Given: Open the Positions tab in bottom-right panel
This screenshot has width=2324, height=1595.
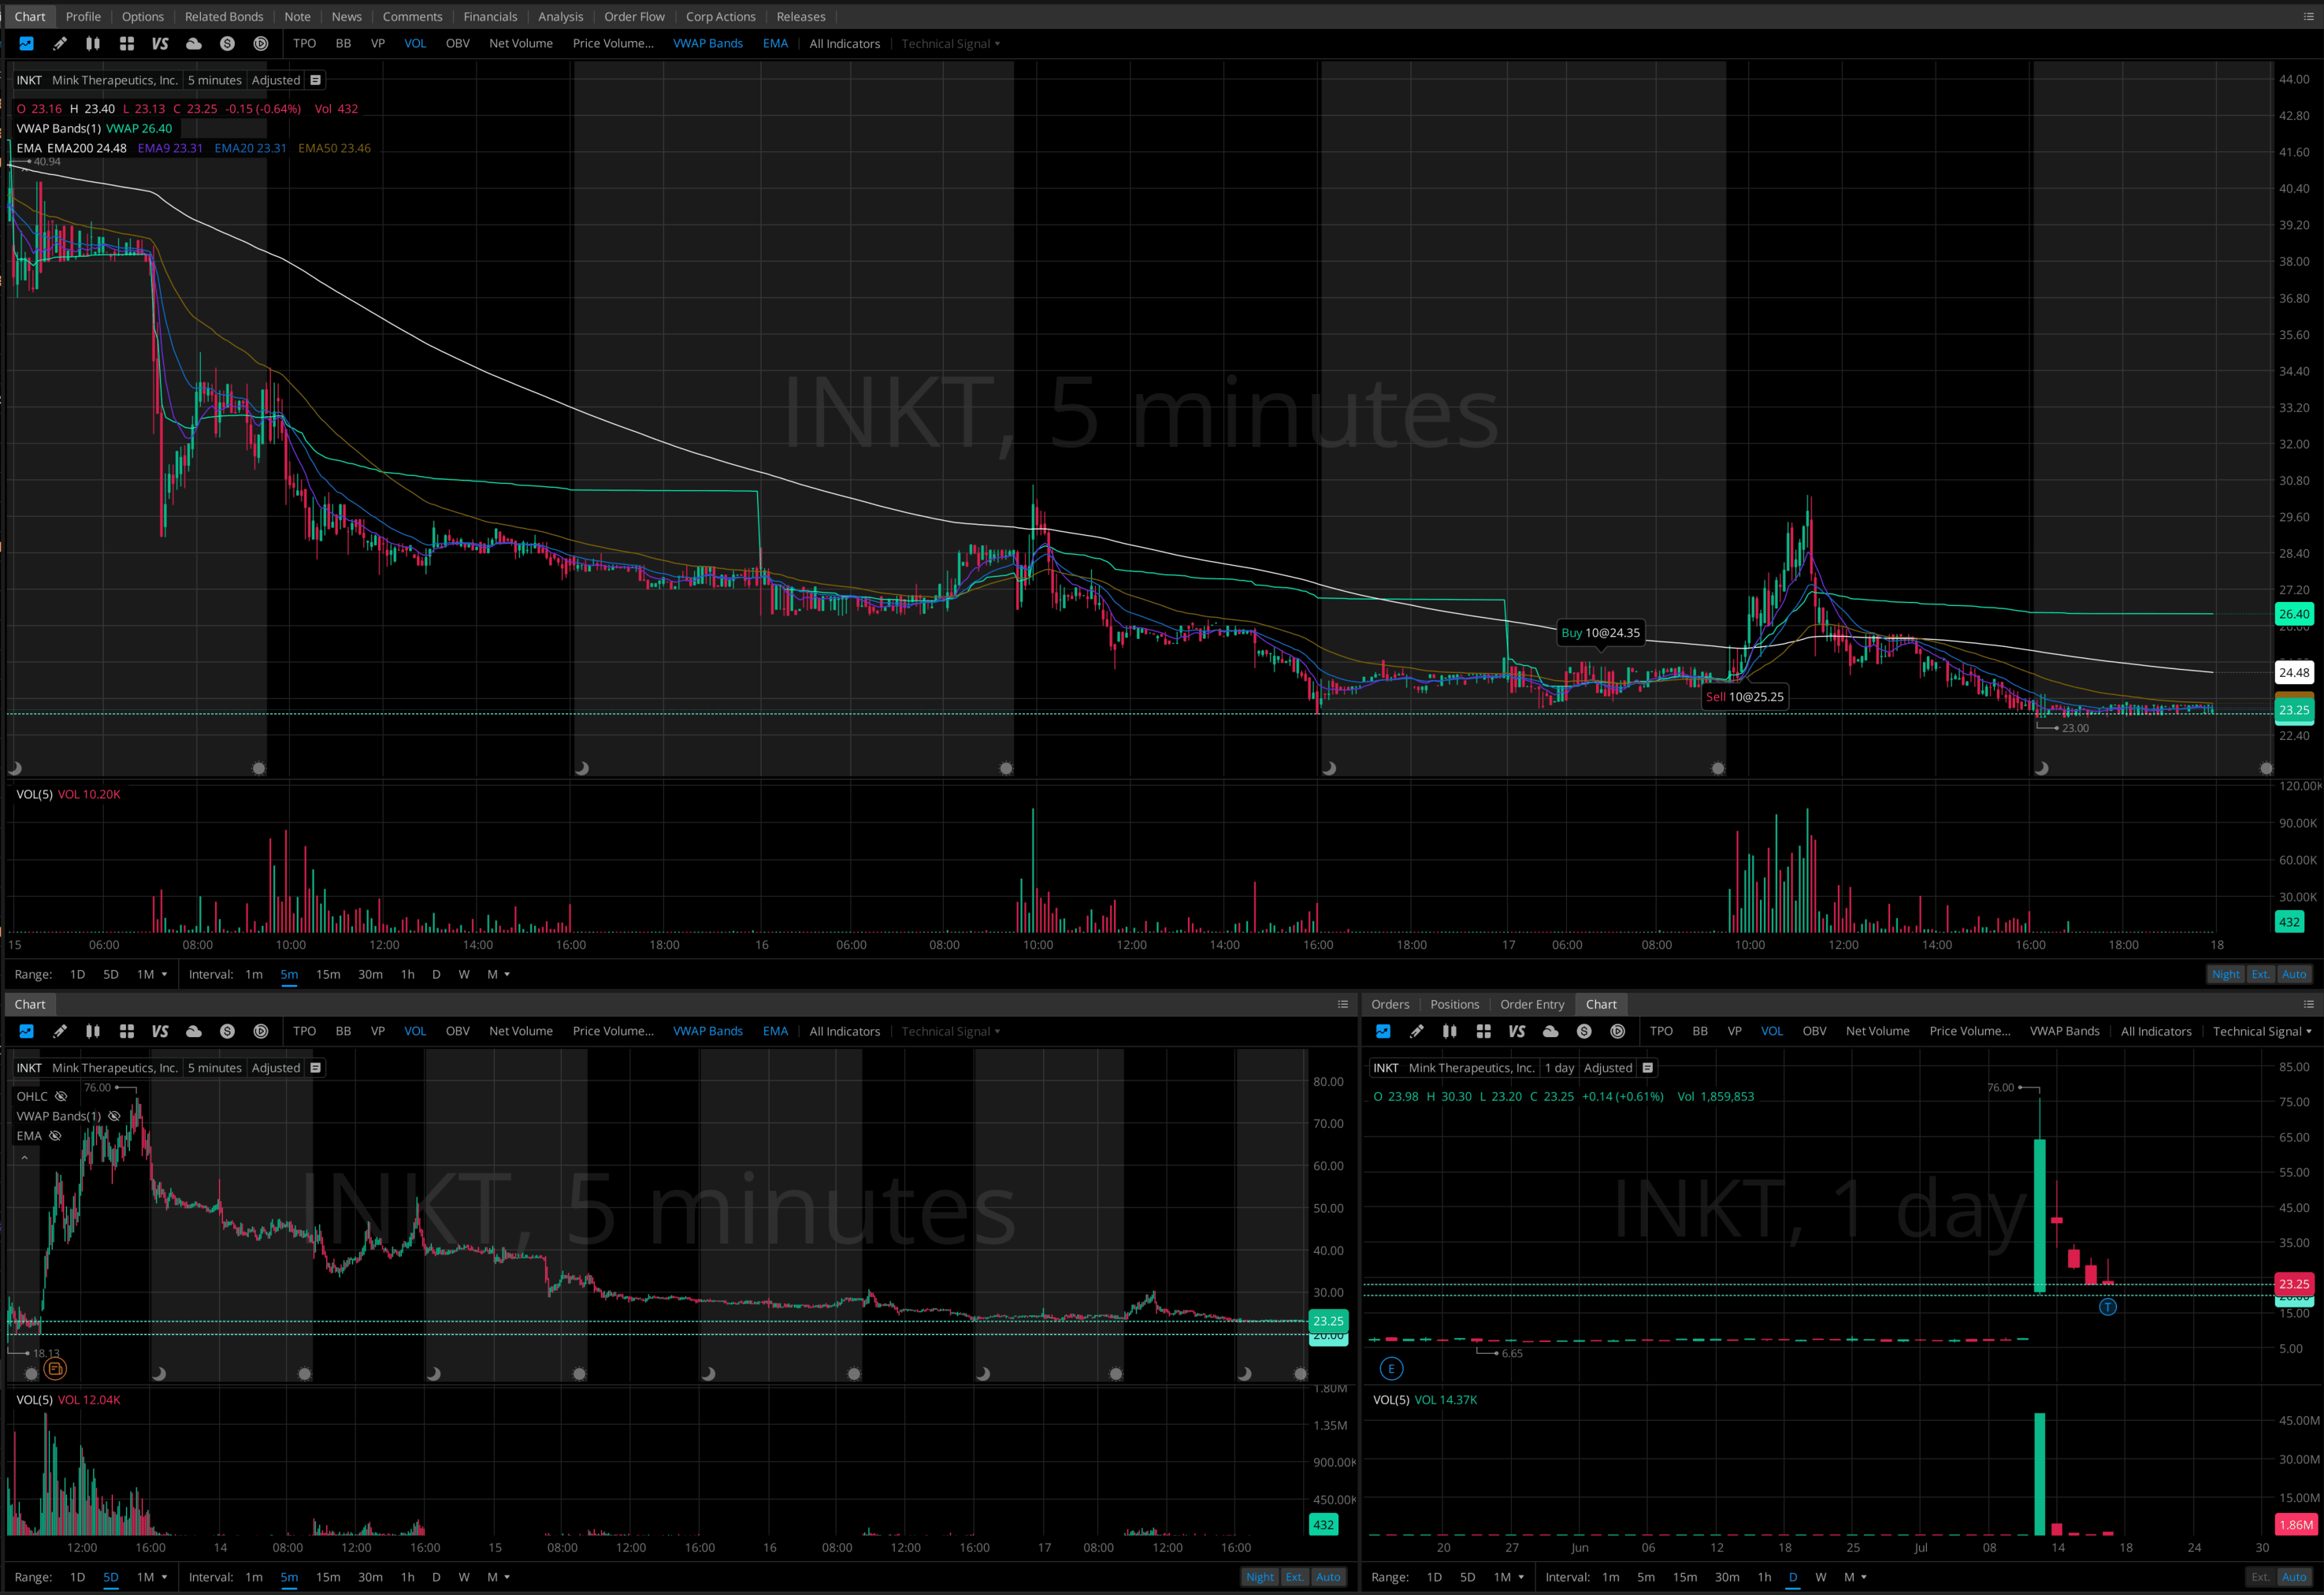Looking at the screenshot, I should click(x=1454, y=1004).
